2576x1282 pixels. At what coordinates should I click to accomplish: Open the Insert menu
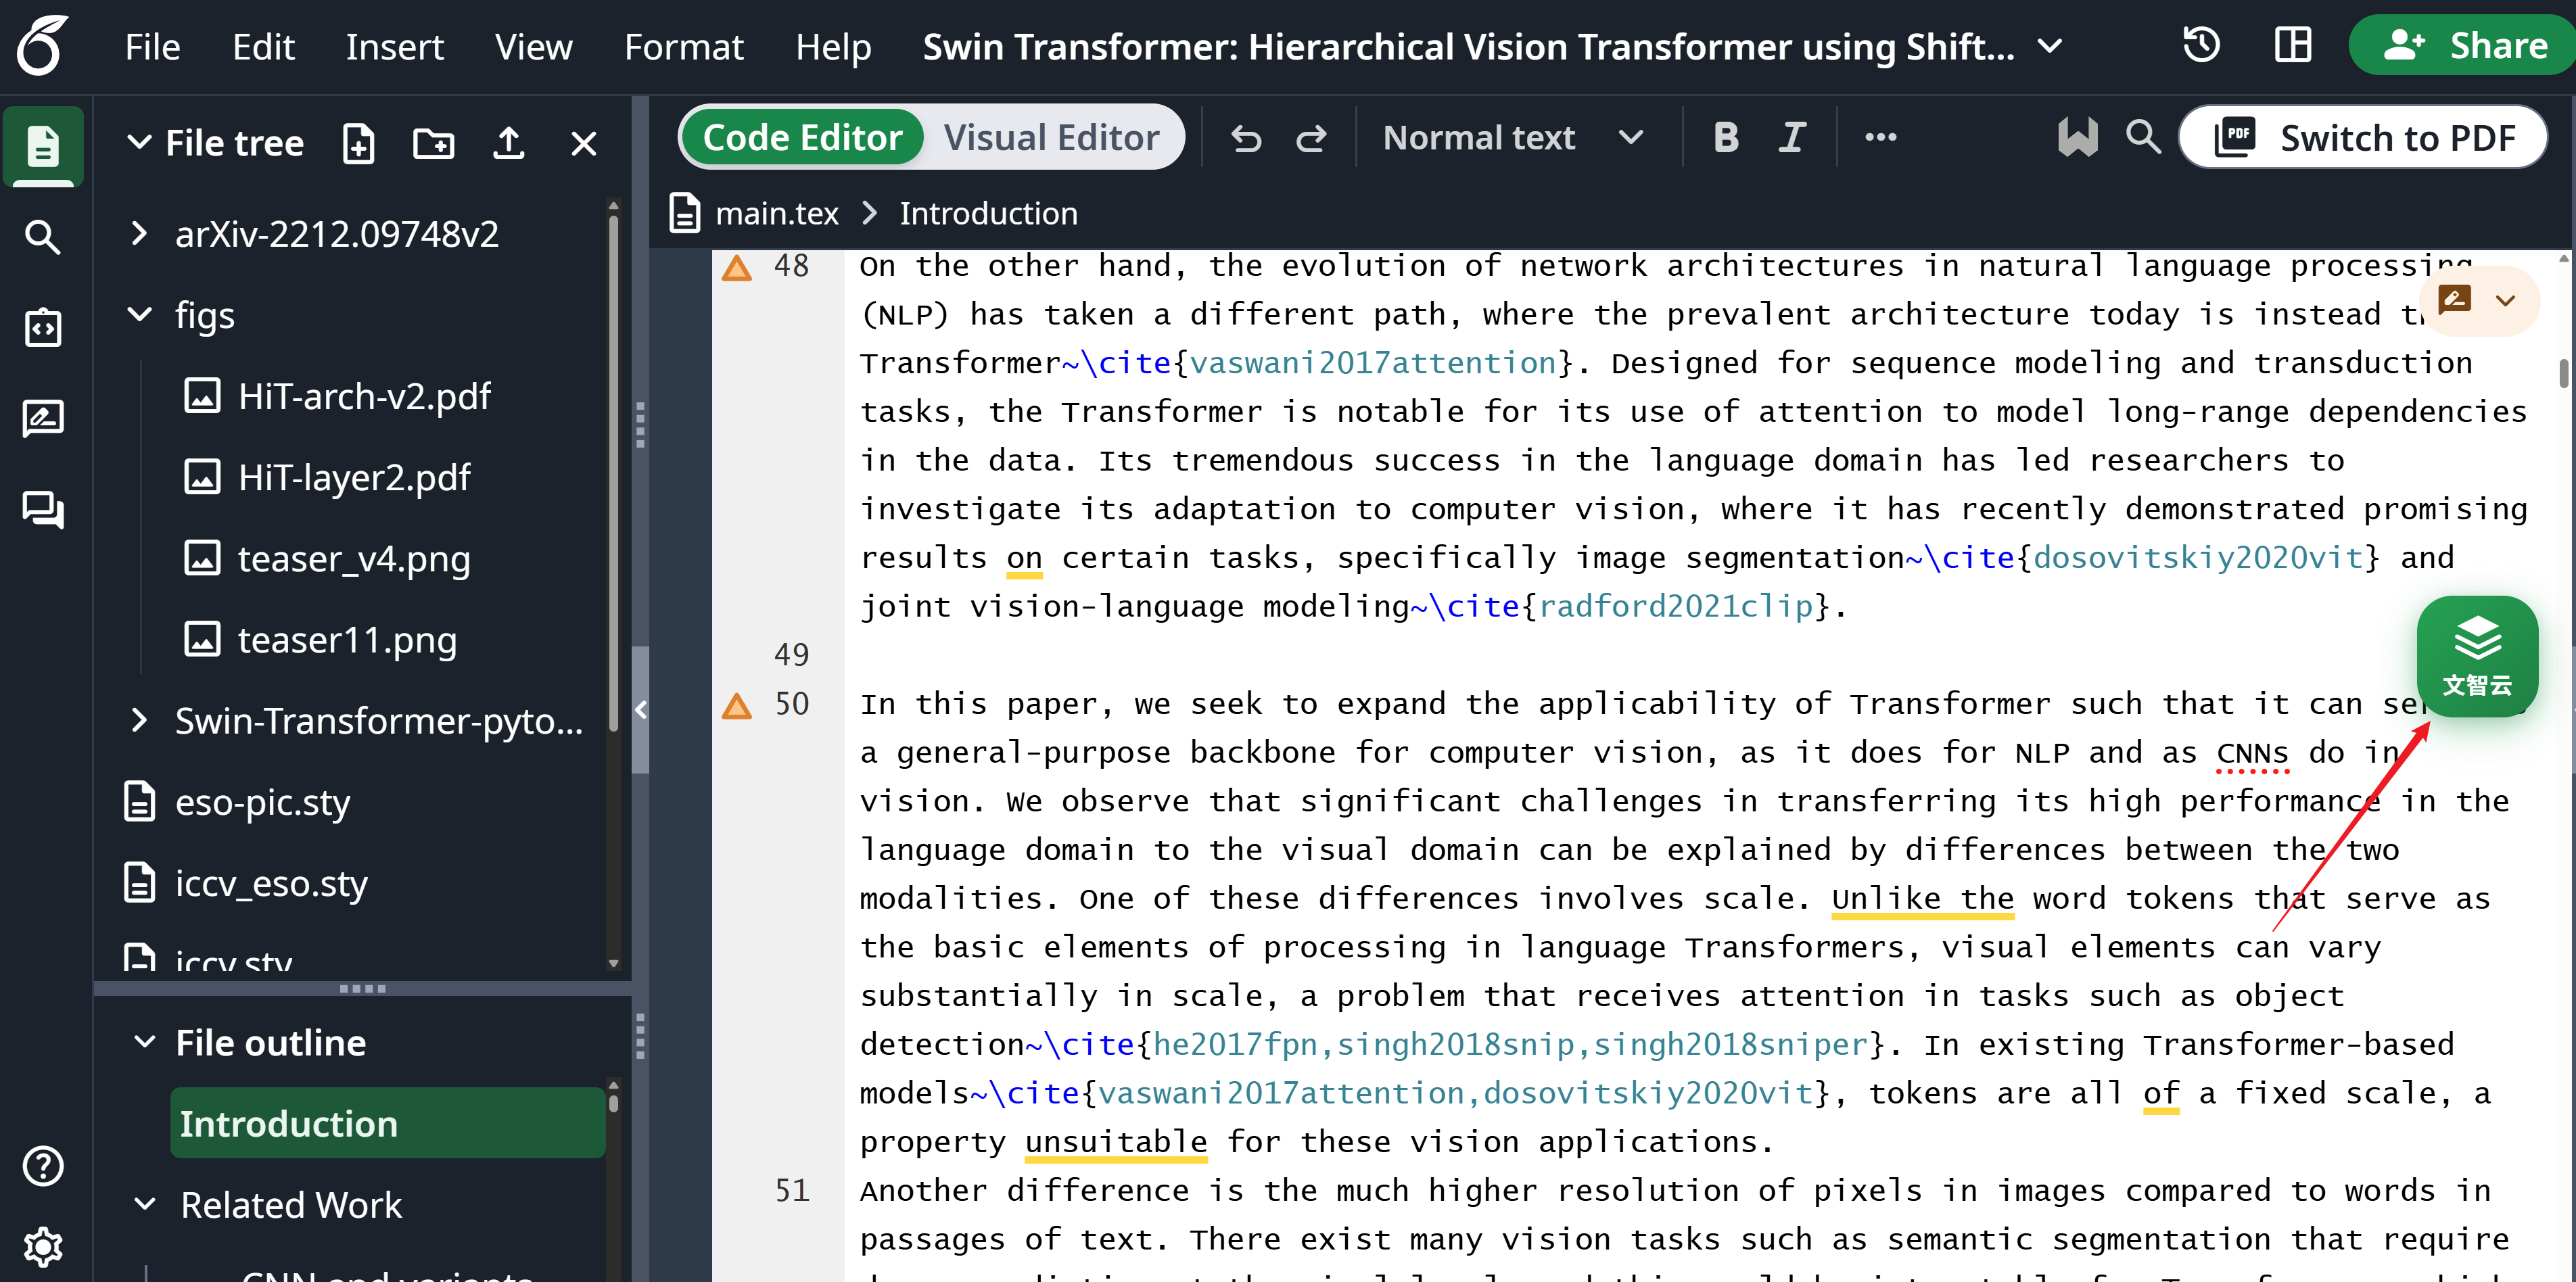click(x=394, y=47)
